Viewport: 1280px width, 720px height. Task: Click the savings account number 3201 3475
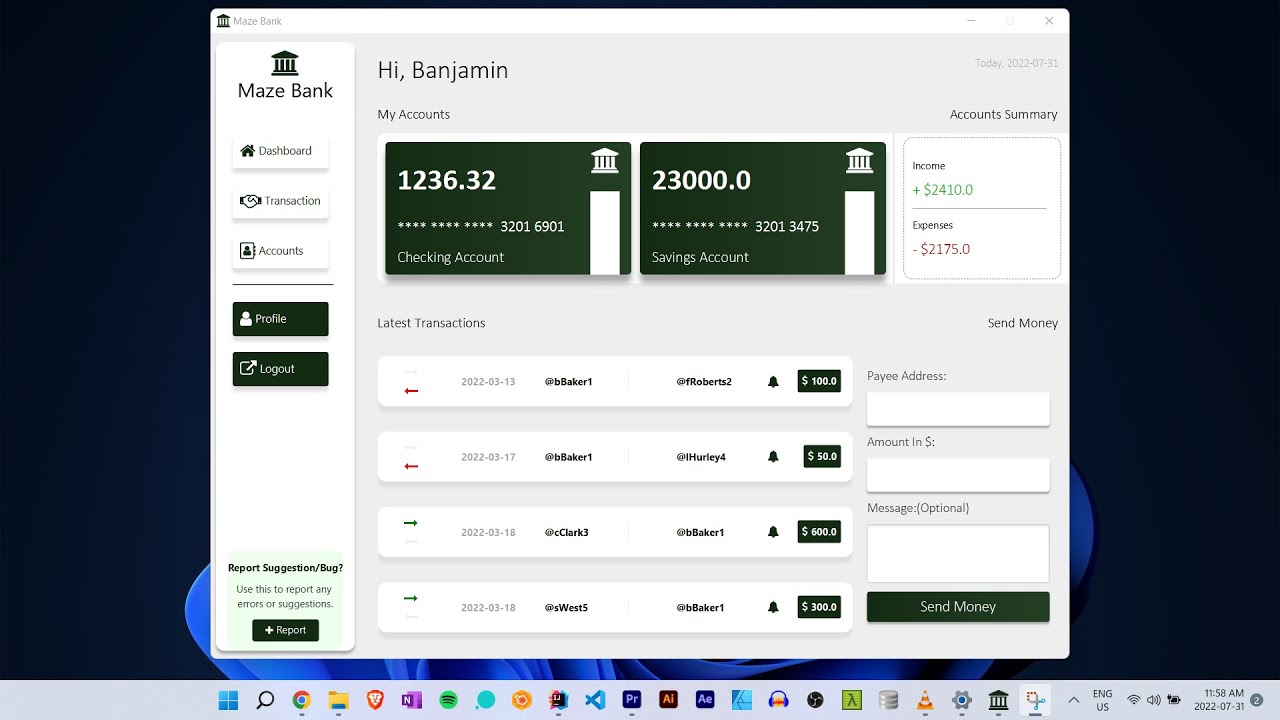point(787,227)
